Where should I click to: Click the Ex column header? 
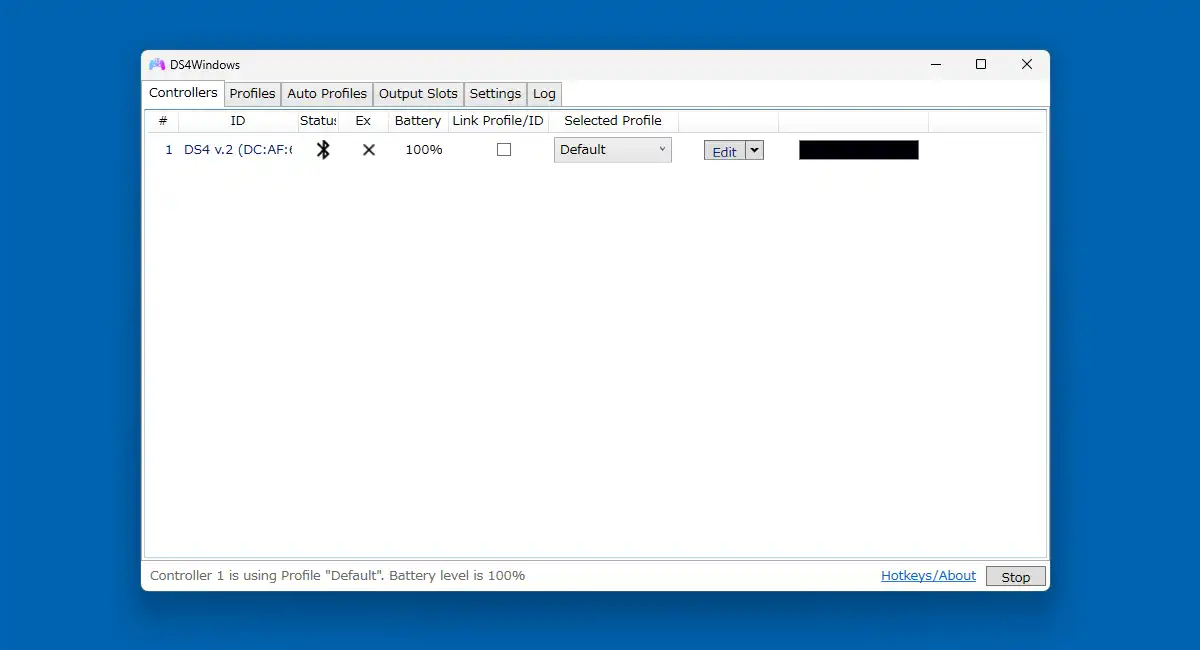pos(363,121)
